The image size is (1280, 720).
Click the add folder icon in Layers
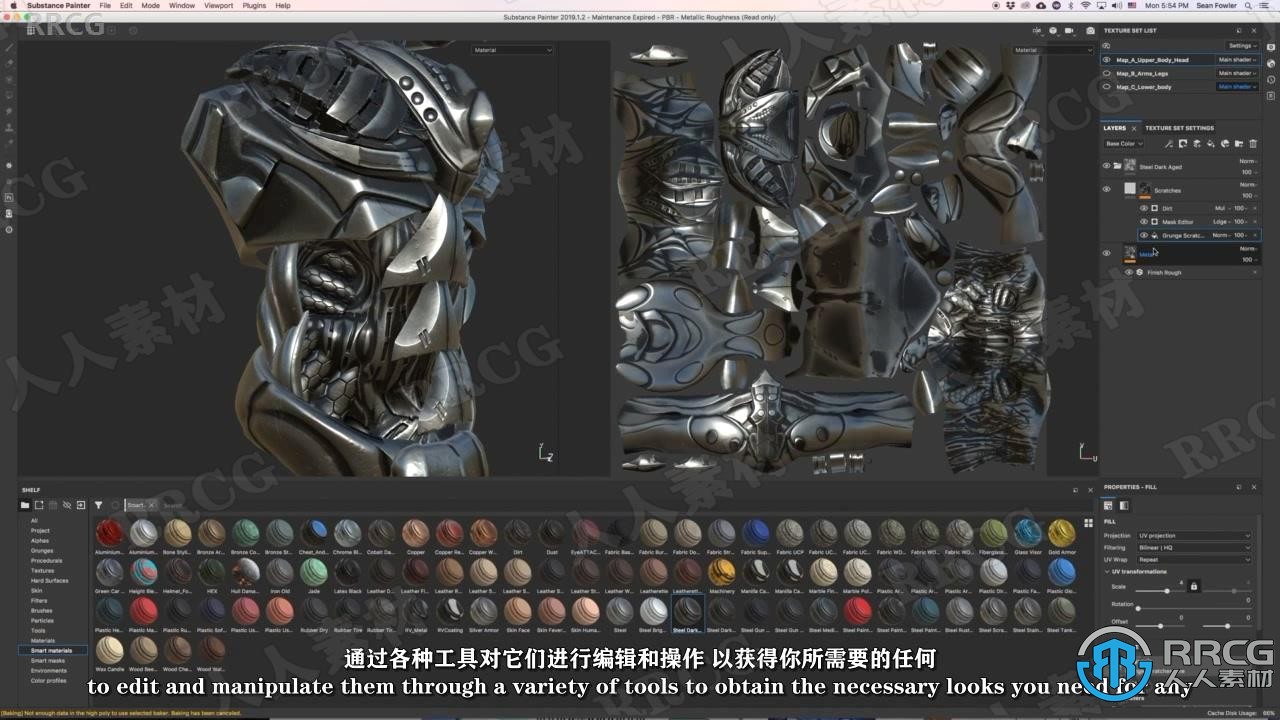[x=1239, y=143]
